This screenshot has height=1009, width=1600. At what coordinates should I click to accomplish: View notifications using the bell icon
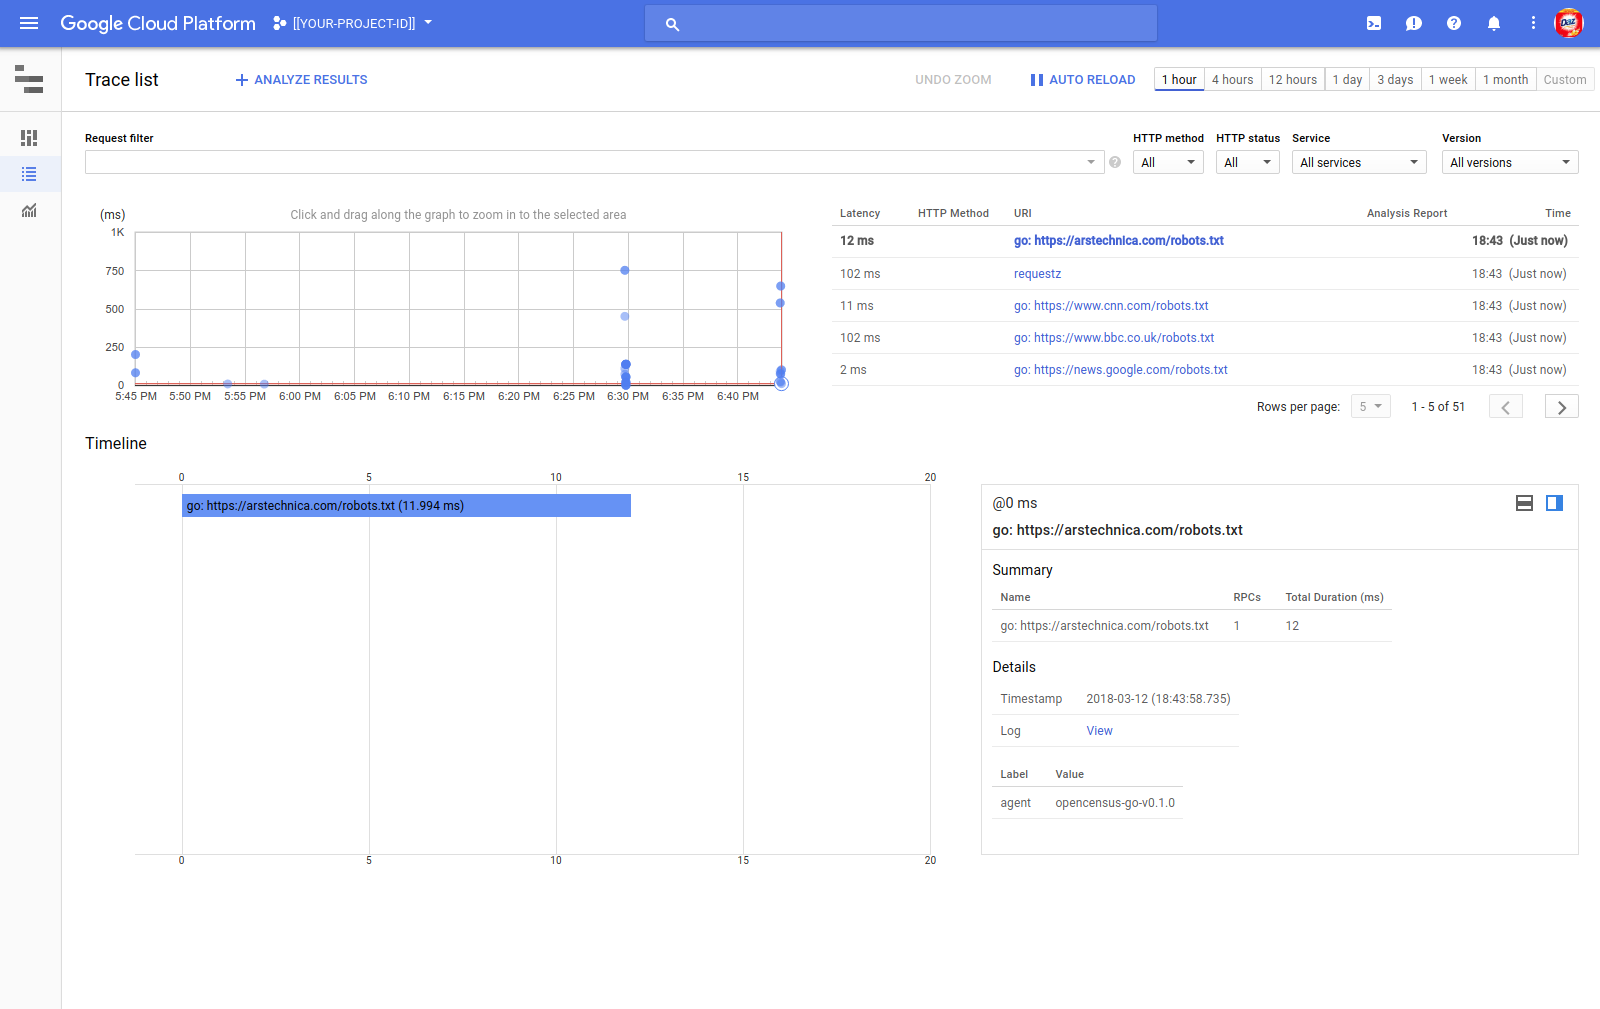(x=1494, y=22)
